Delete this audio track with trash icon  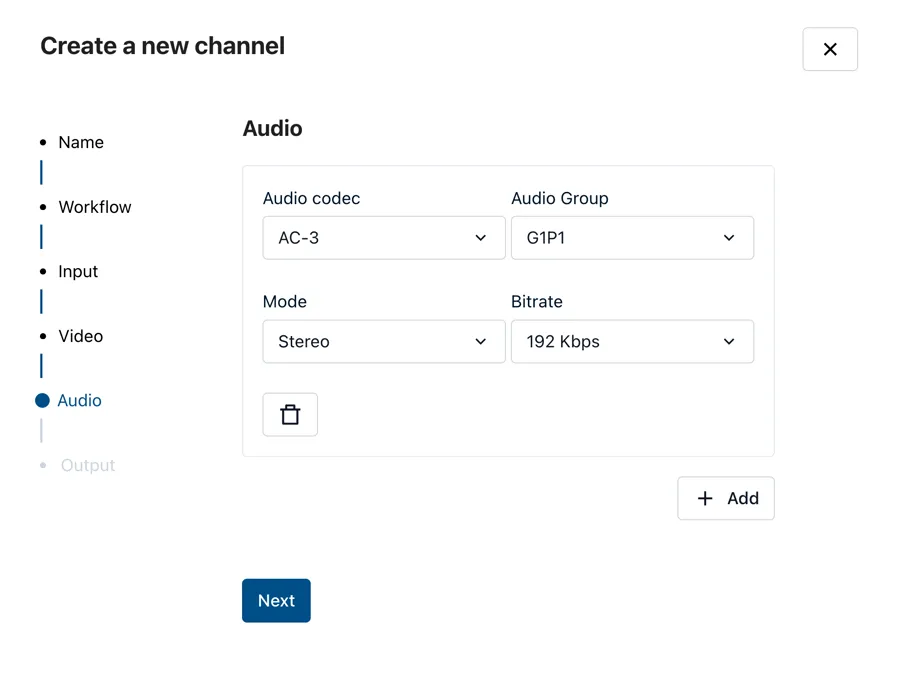coord(290,414)
